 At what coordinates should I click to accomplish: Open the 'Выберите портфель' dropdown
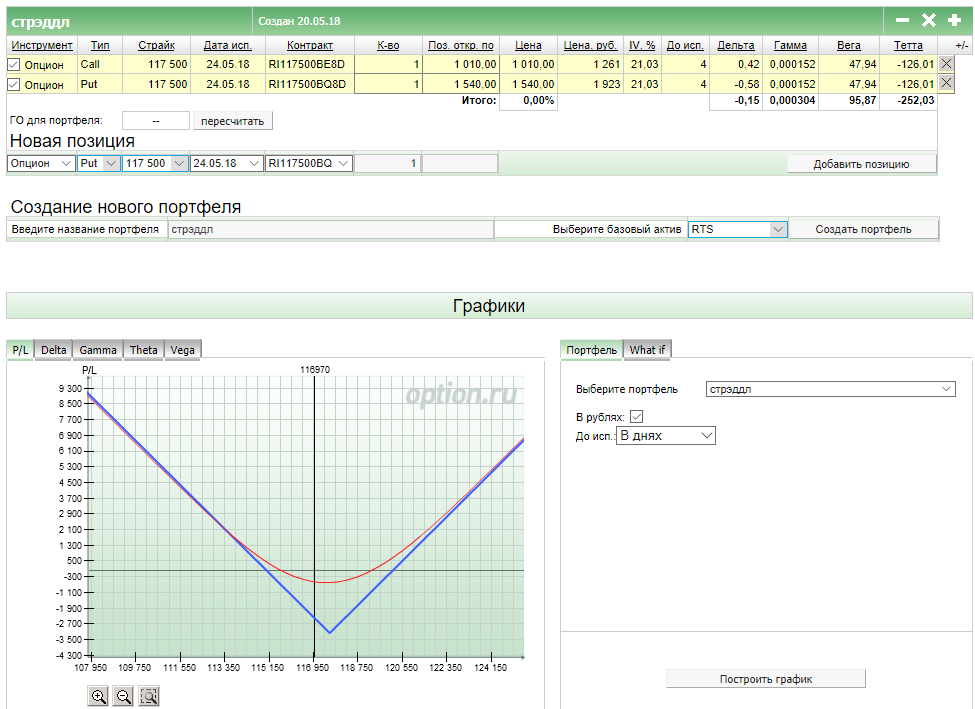[830, 389]
